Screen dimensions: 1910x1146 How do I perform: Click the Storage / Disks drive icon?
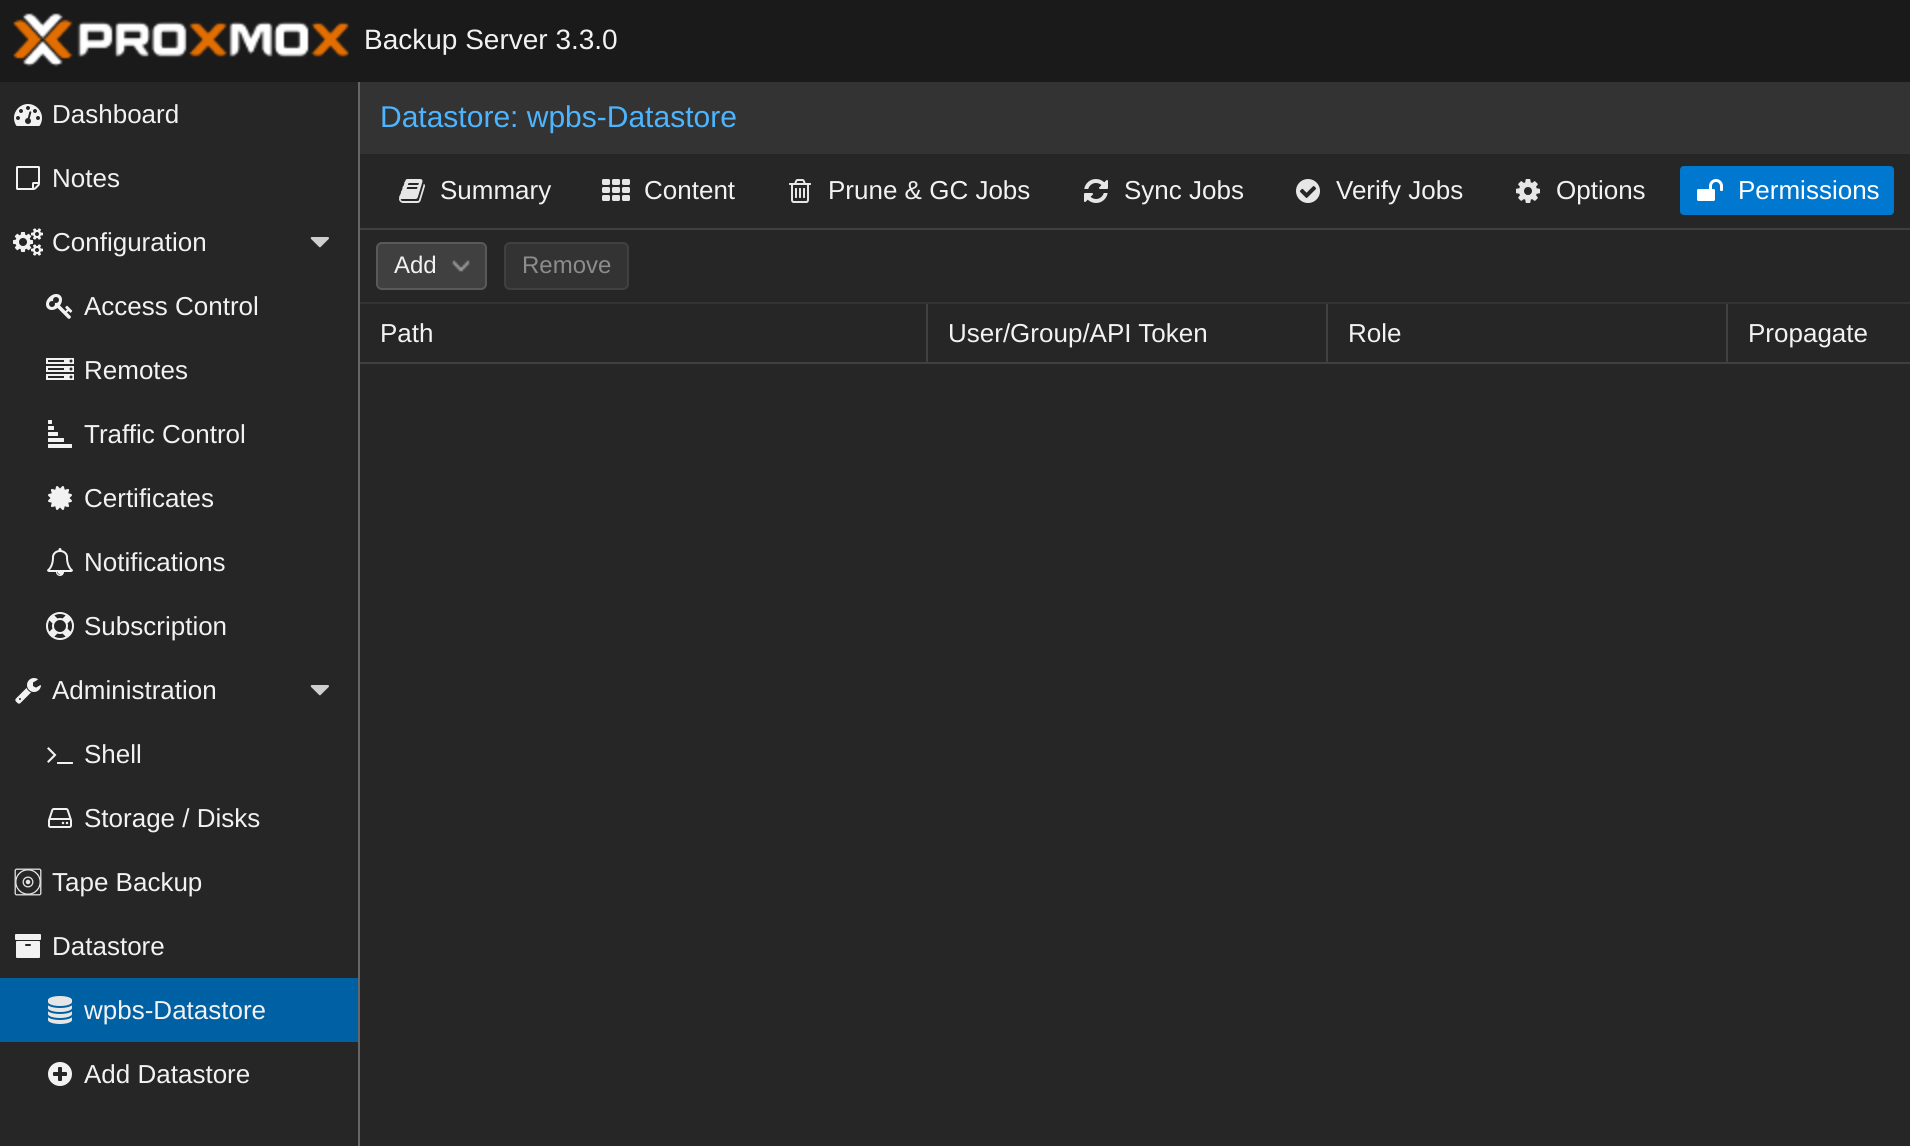tap(60, 818)
